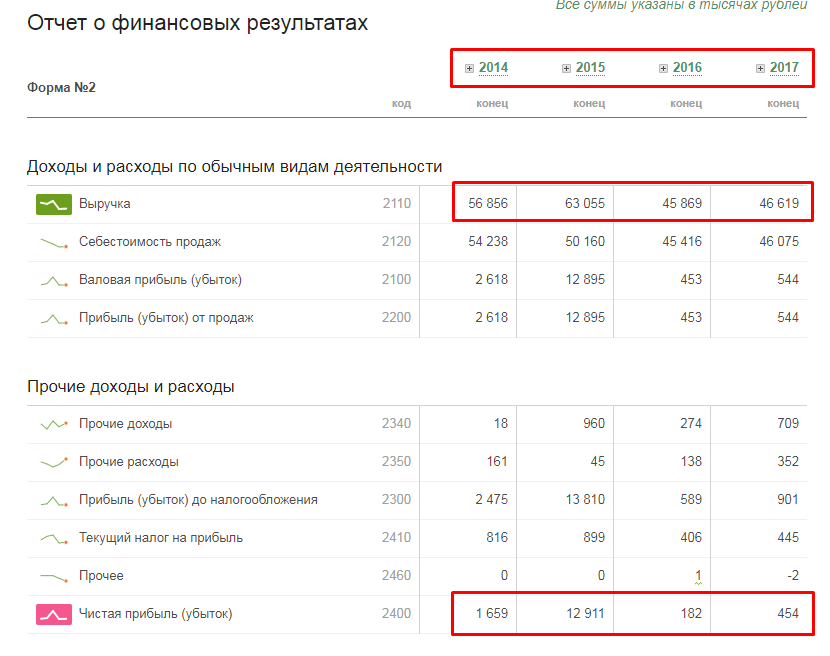Click the 2015 revenue value 63 055
The height and width of the screenshot is (656, 830).
585,204
